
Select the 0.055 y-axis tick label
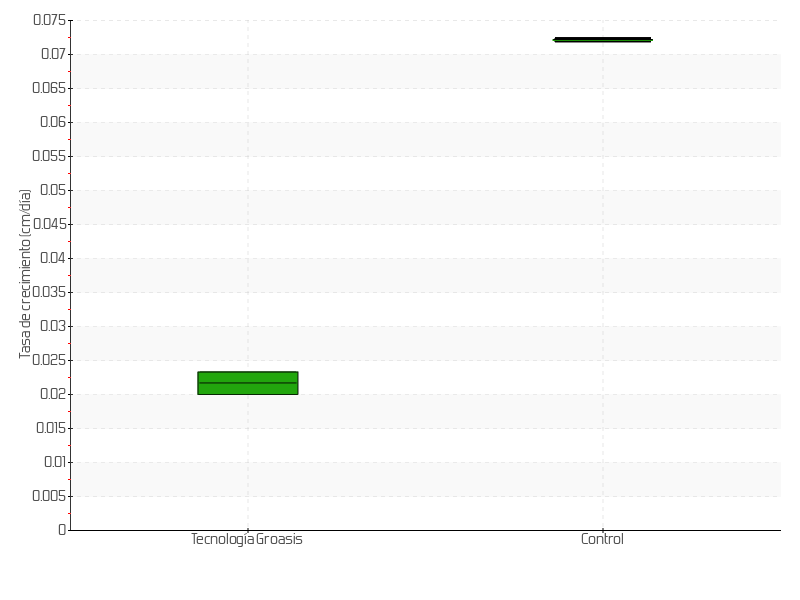(x=49, y=156)
